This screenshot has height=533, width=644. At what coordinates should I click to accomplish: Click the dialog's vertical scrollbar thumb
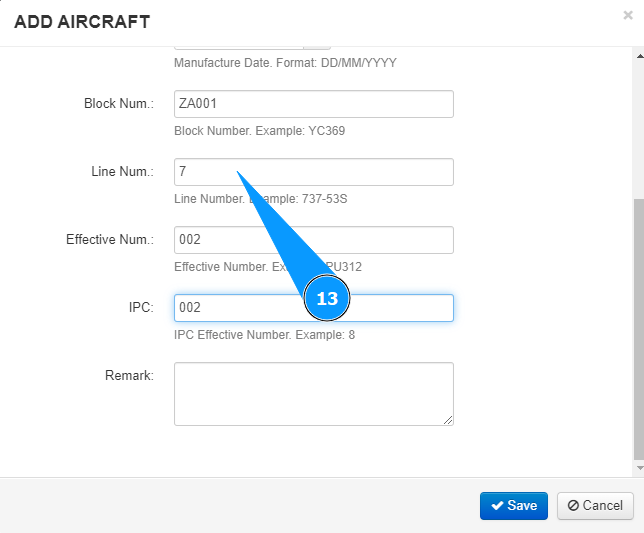point(638,330)
